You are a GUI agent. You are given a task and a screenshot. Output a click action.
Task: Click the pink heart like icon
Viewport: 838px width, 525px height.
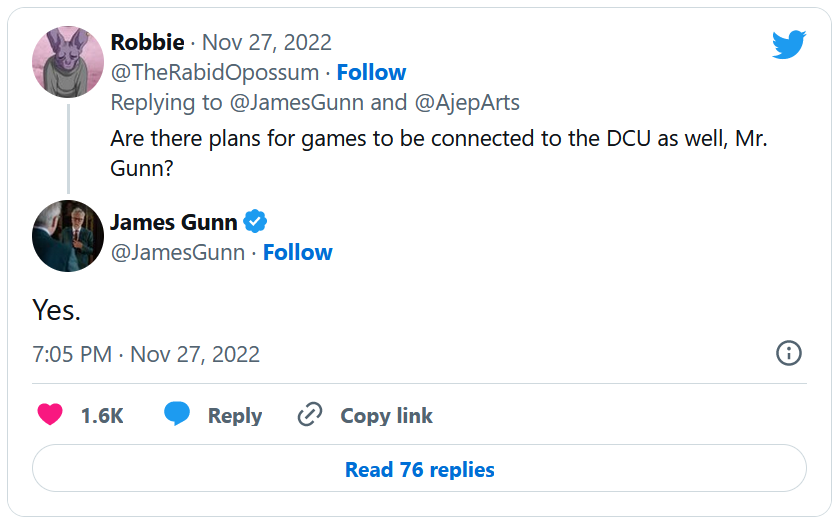(x=50, y=415)
